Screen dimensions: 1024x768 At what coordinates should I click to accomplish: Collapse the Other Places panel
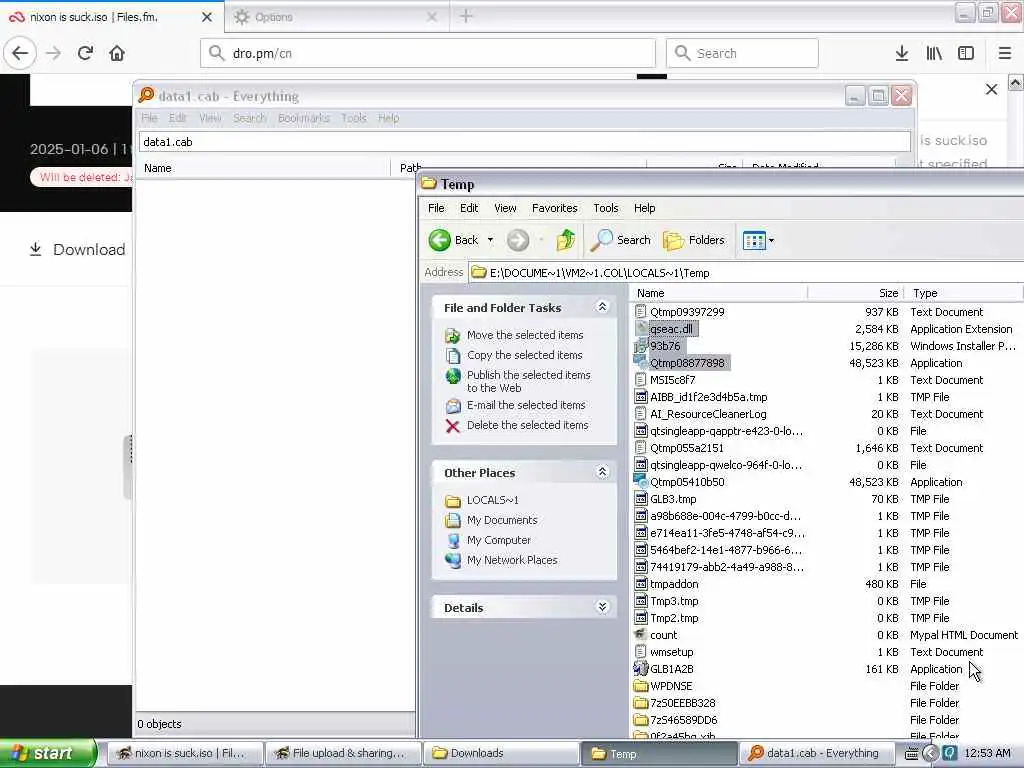(x=602, y=472)
